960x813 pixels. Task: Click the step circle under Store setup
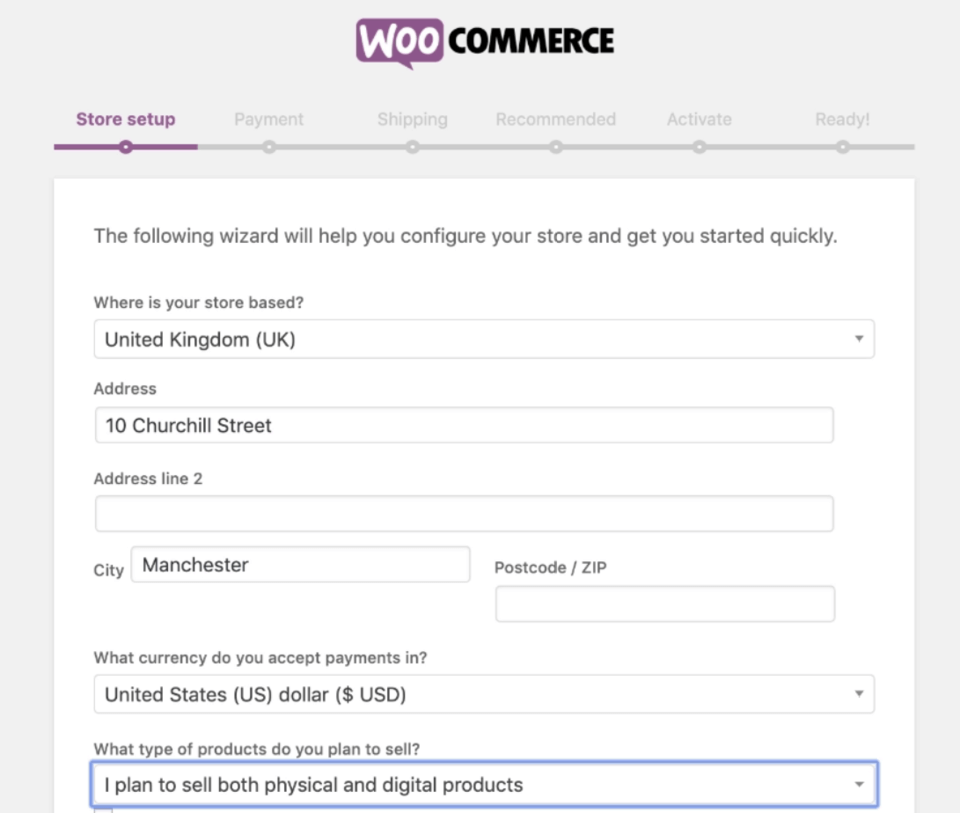(125, 147)
